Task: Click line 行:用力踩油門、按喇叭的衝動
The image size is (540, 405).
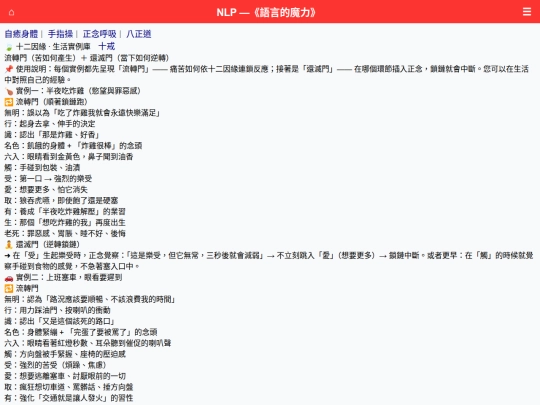Action: pos(57,311)
